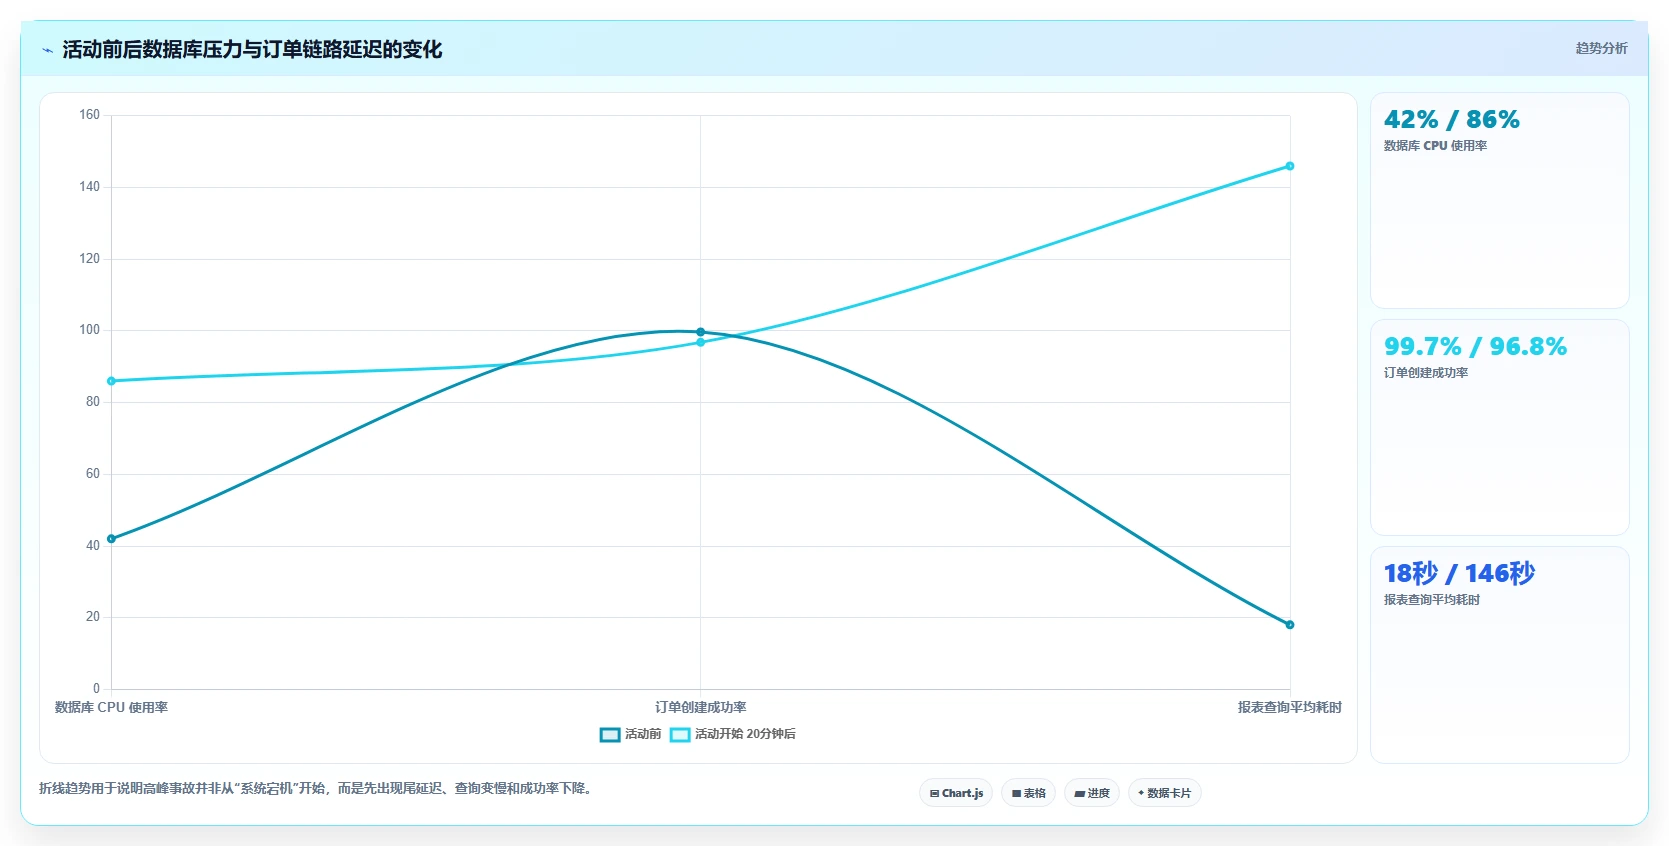Screen dimensions: 1669x846
Task: Click the 进度 tag pill
Action: pyautogui.click(x=1092, y=793)
